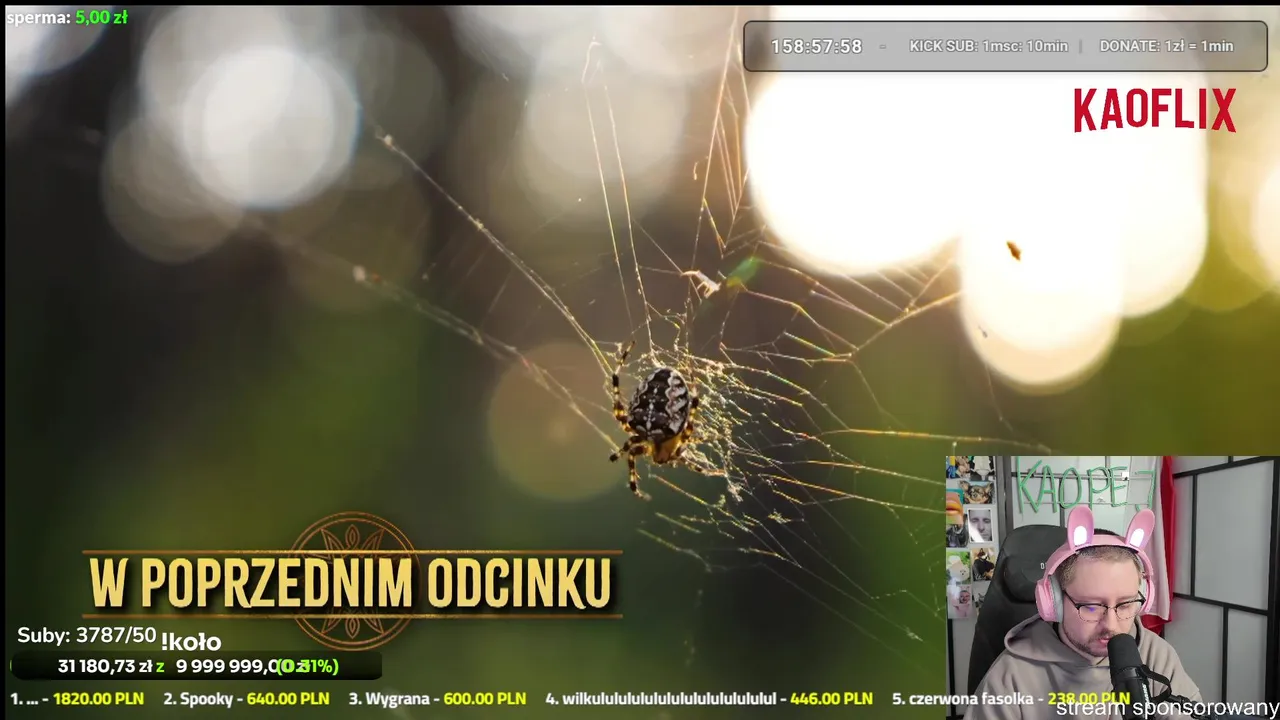This screenshot has width=1280, height=720.
Task: Click the 1820.00 PLN top donor entry
Action: click(x=77, y=699)
